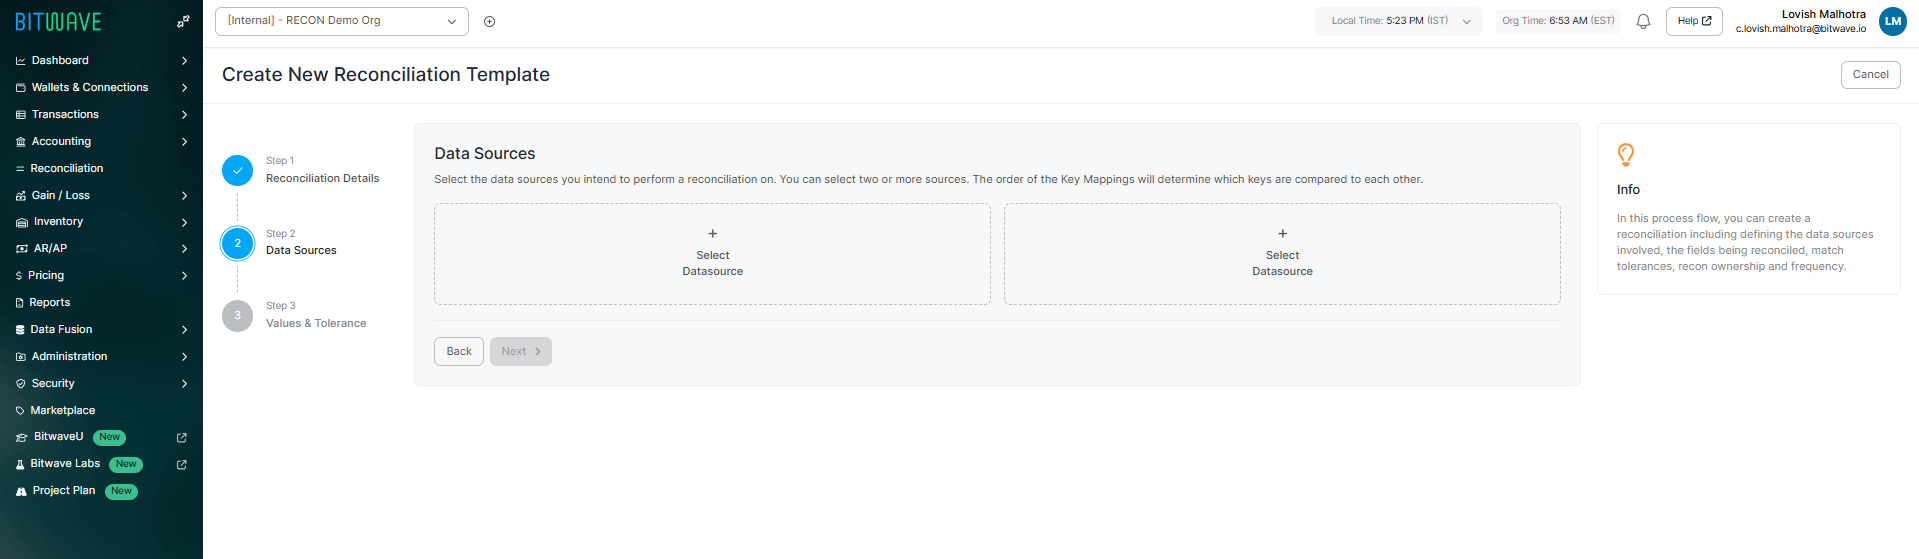The width and height of the screenshot is (1919, 559).
Task: Click the Step 2 Data Sources circle
Action: [237, 243]
